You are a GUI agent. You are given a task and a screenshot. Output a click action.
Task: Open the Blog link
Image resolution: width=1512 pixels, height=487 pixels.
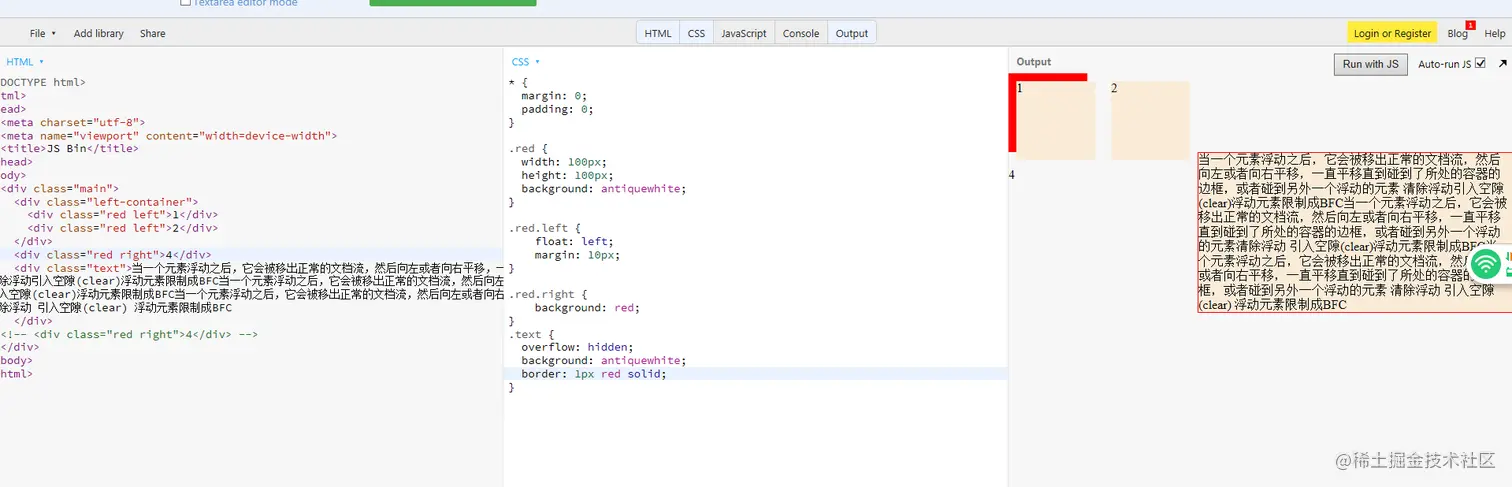click(1457, 34)
